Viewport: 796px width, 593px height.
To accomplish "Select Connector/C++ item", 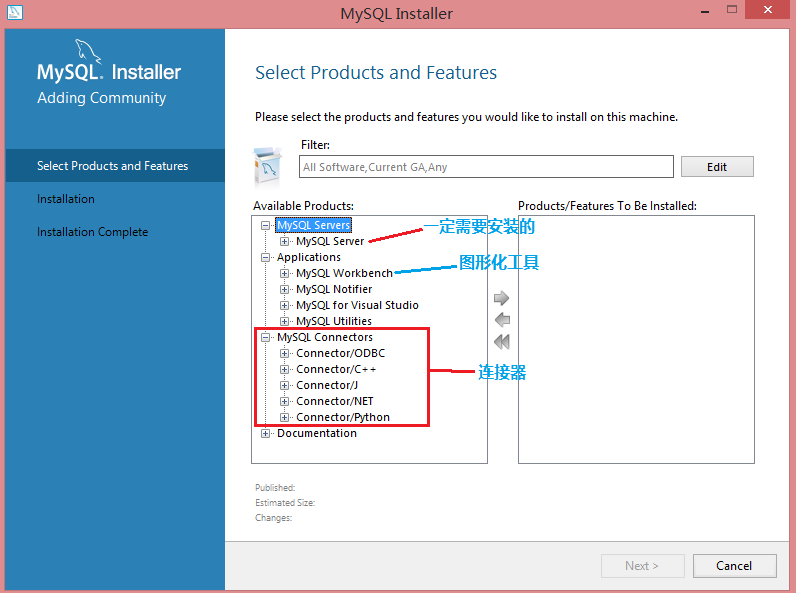I will point(336,369).
